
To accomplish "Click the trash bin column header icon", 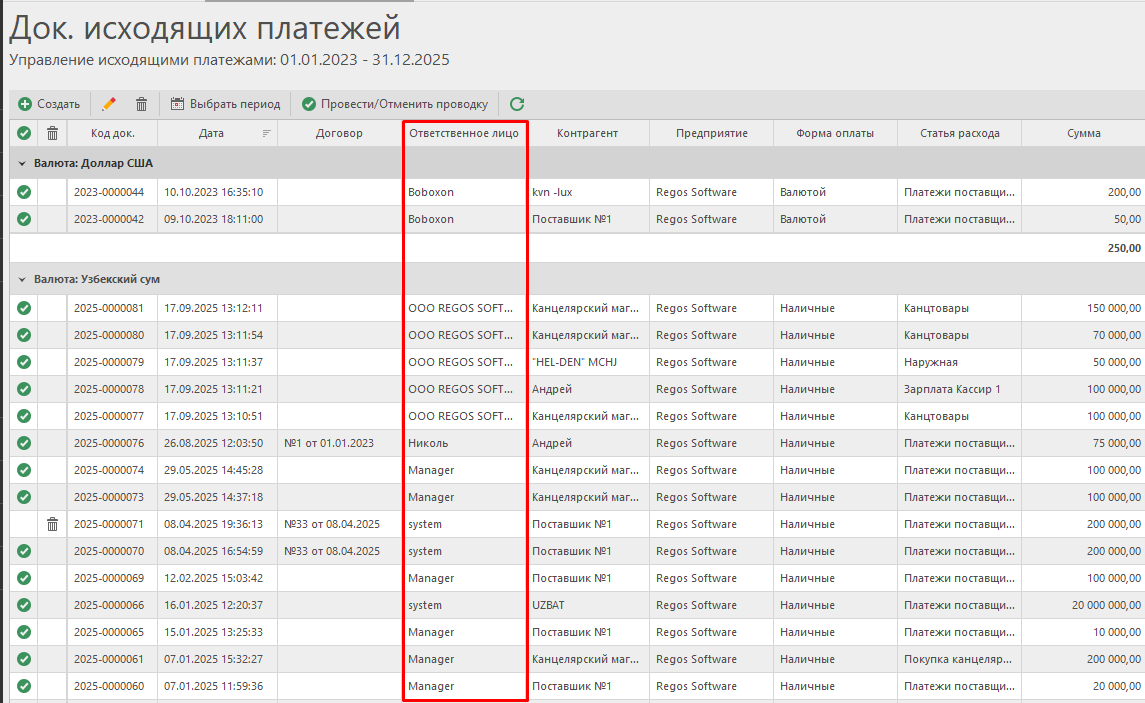I will tap(53, 133).
